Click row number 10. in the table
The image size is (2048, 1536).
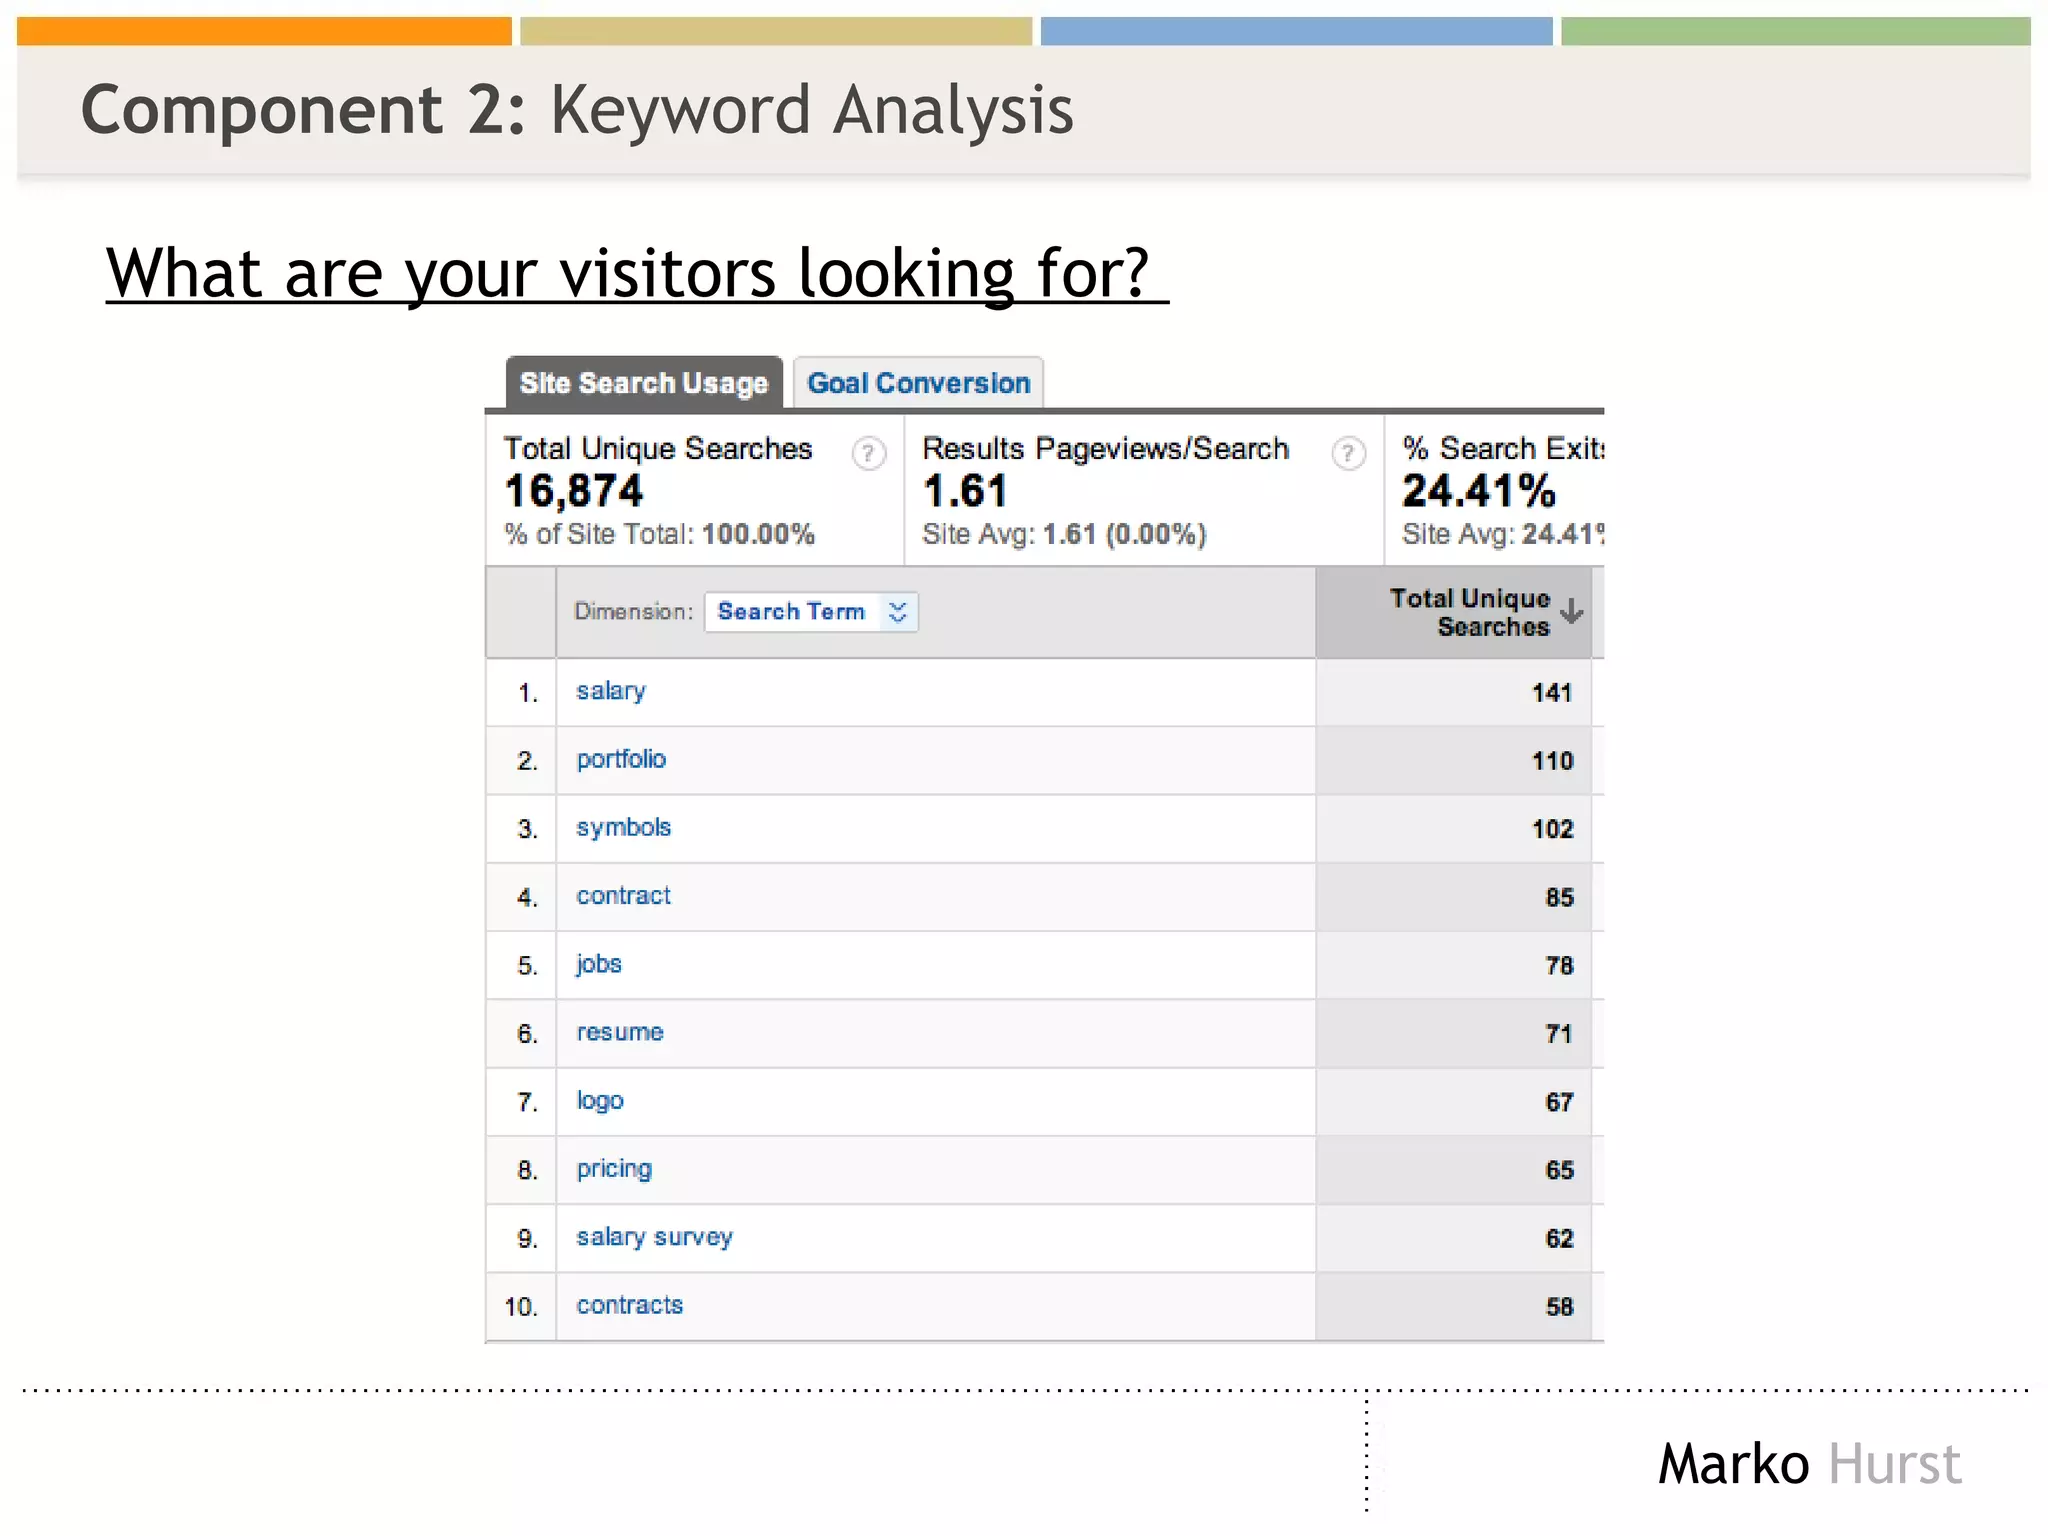click(521, 1307)
